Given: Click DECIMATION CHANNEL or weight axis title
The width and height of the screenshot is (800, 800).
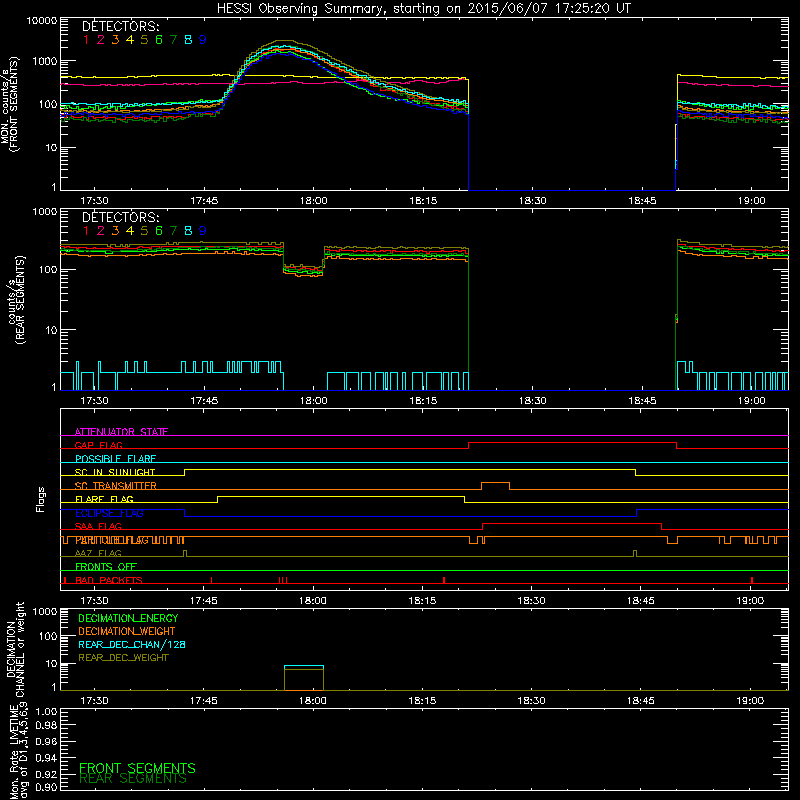Looking at the screenshot, I should [x=14, y=649].
